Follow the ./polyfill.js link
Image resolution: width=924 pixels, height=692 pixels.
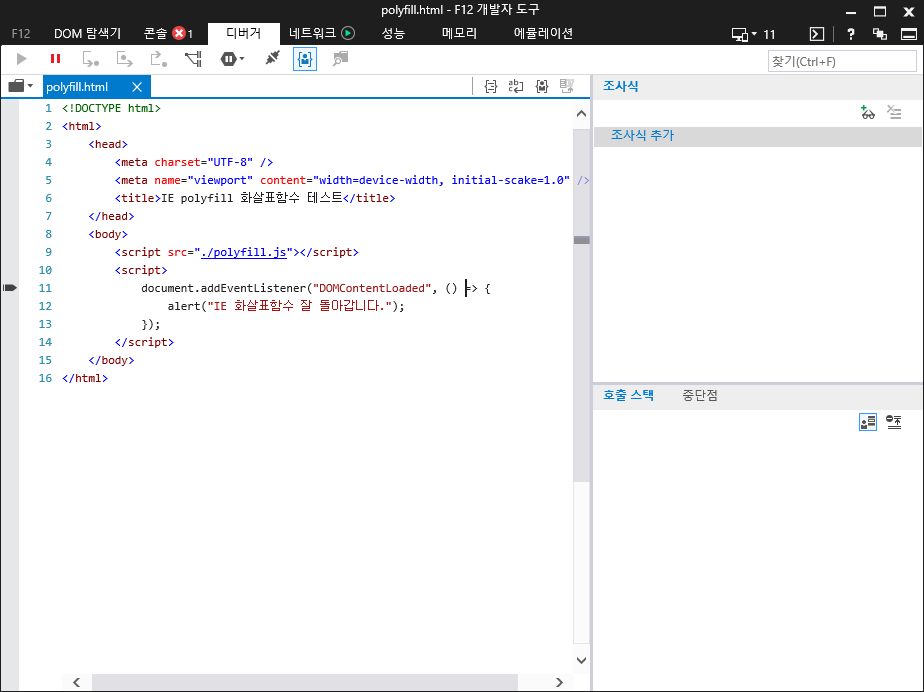(244, 252)
